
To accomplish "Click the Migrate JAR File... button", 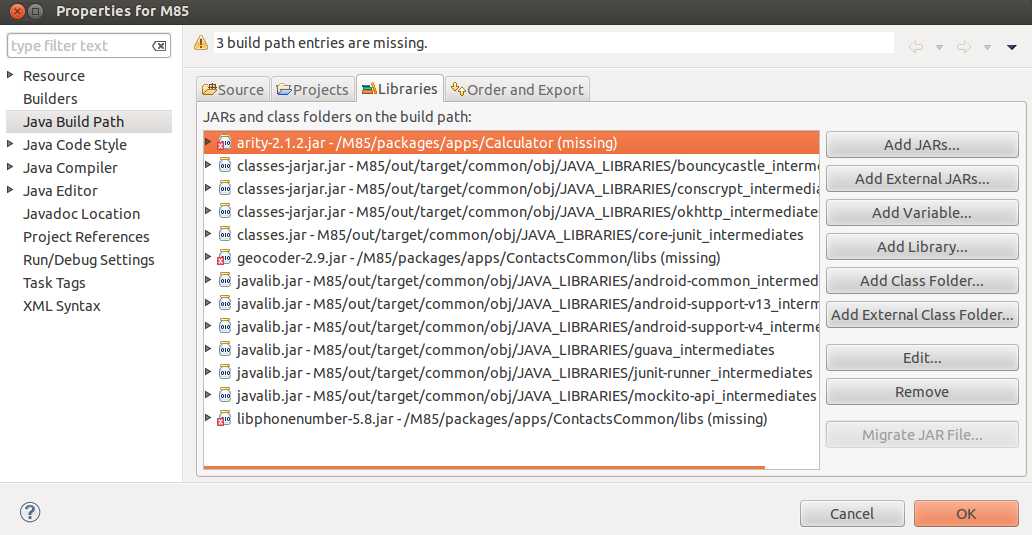I will tap(922, 435).
